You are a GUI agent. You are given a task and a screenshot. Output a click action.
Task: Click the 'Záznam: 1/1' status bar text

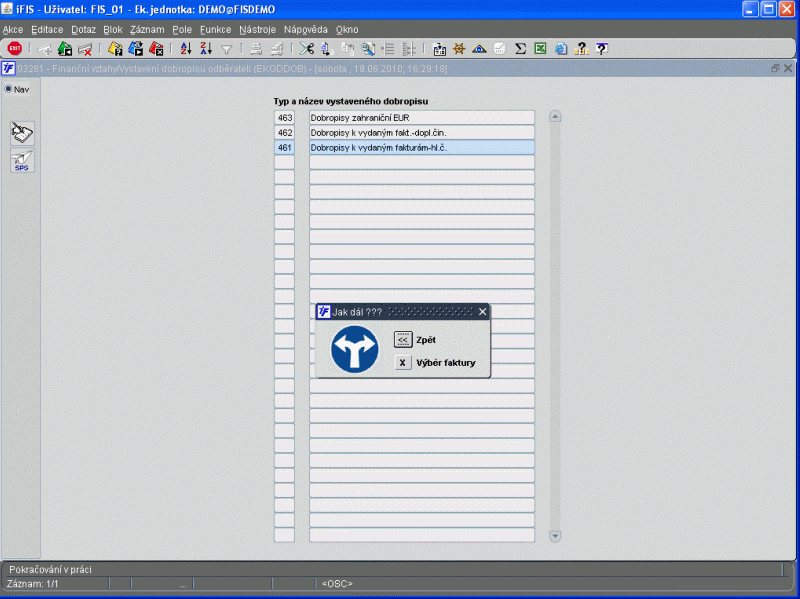[32, 584]
